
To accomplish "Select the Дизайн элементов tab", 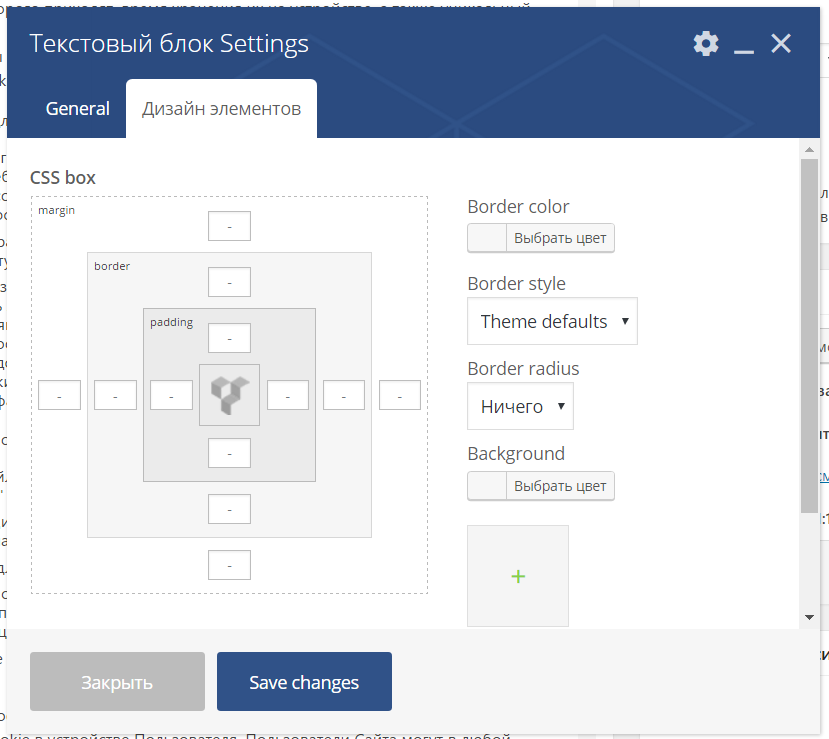I will coord(221,108).
